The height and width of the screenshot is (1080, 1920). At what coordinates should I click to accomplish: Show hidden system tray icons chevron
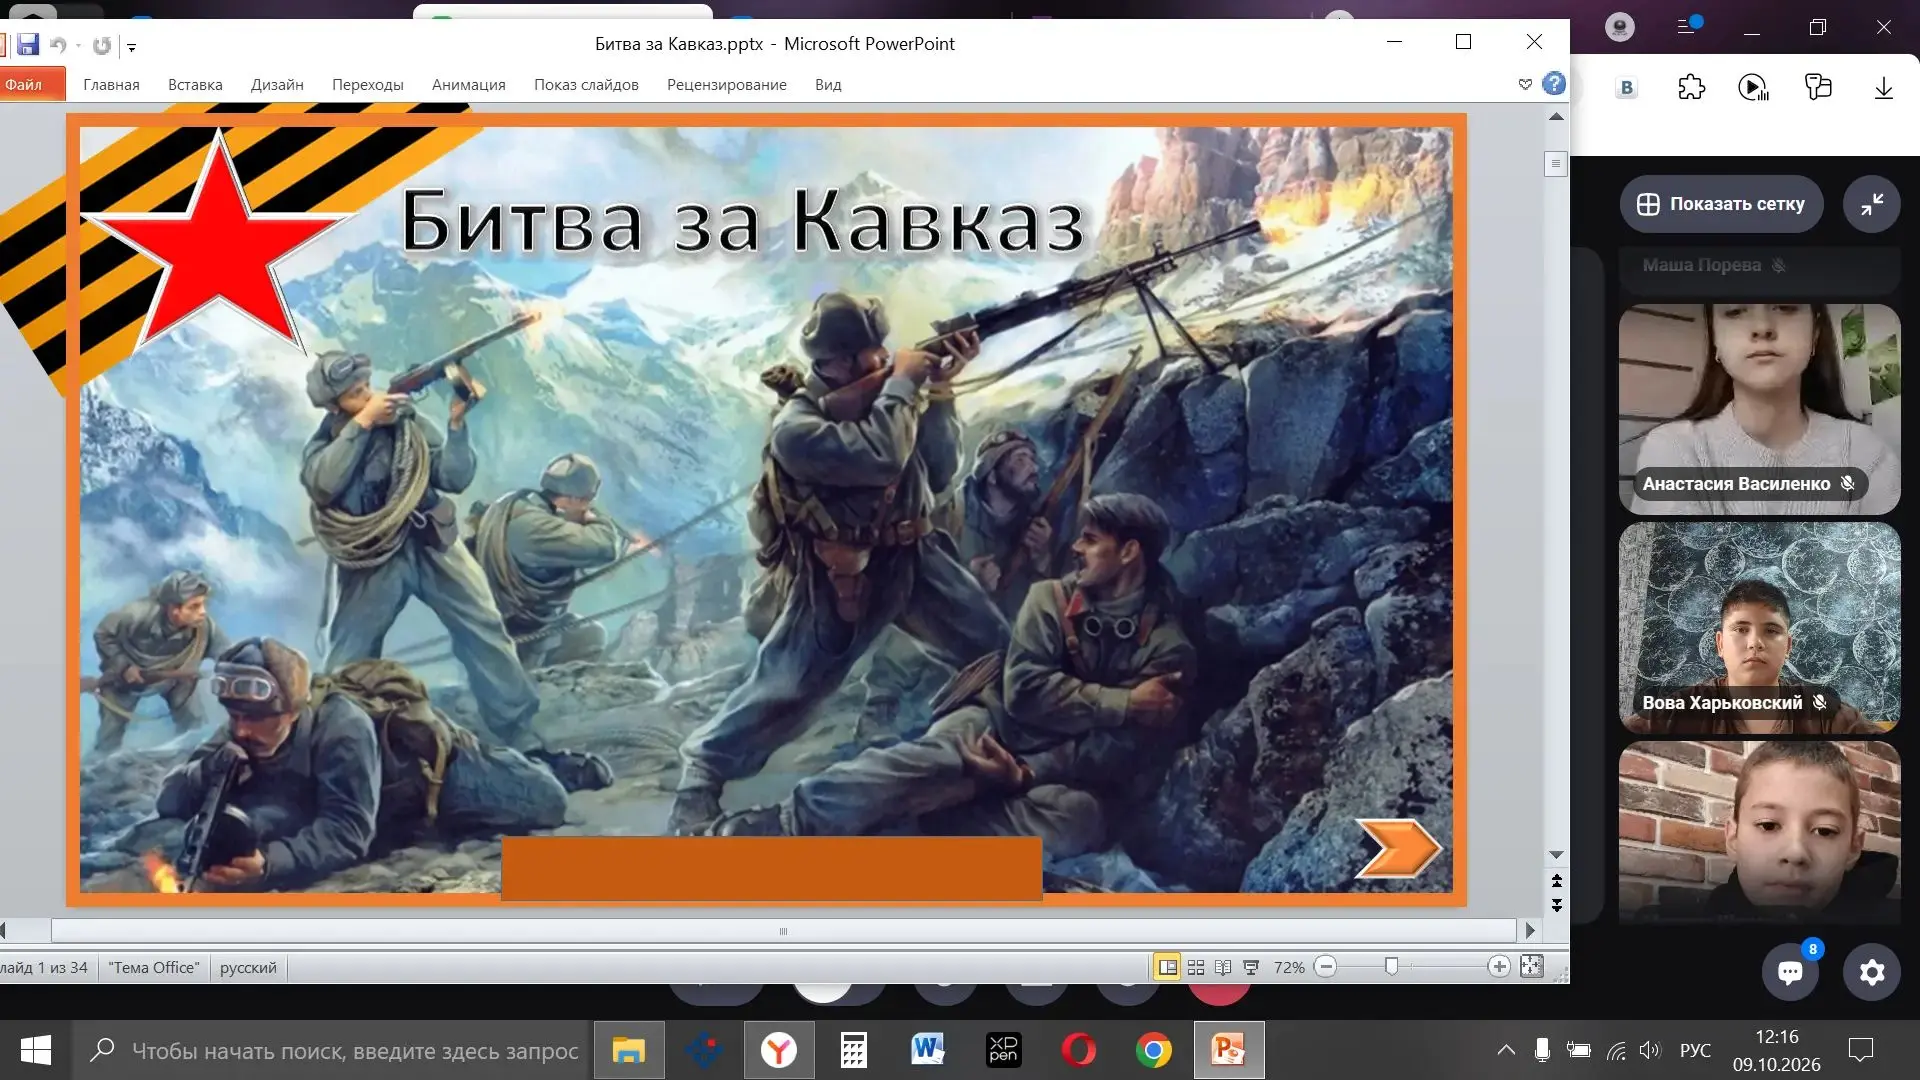(1505, 1050)
